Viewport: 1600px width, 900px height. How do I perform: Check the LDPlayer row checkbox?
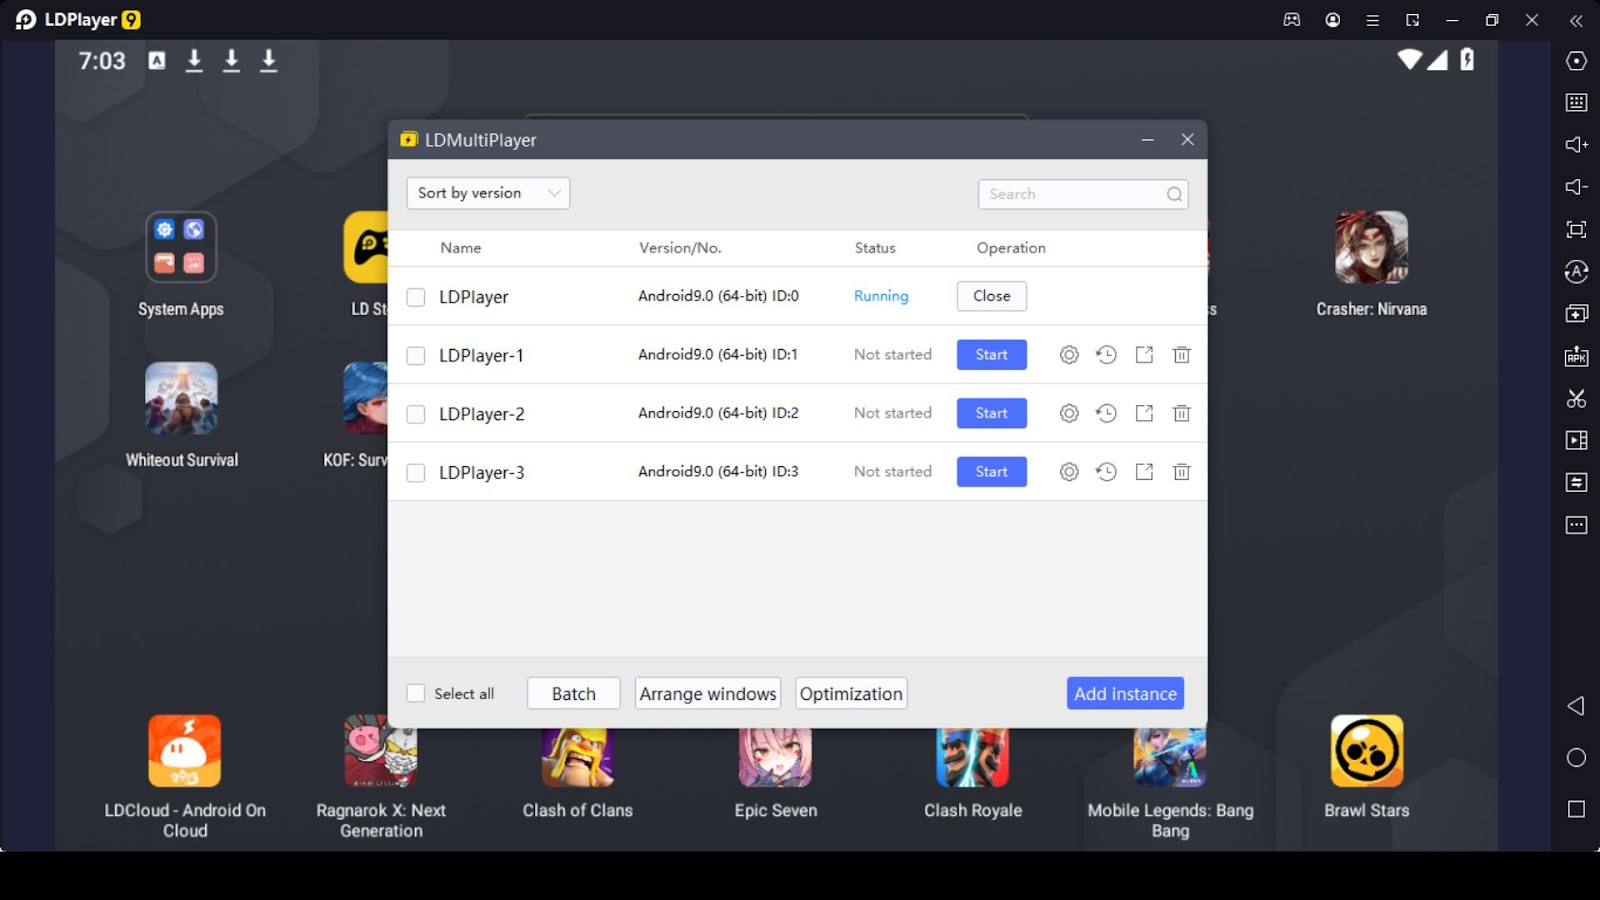(416, 297)
